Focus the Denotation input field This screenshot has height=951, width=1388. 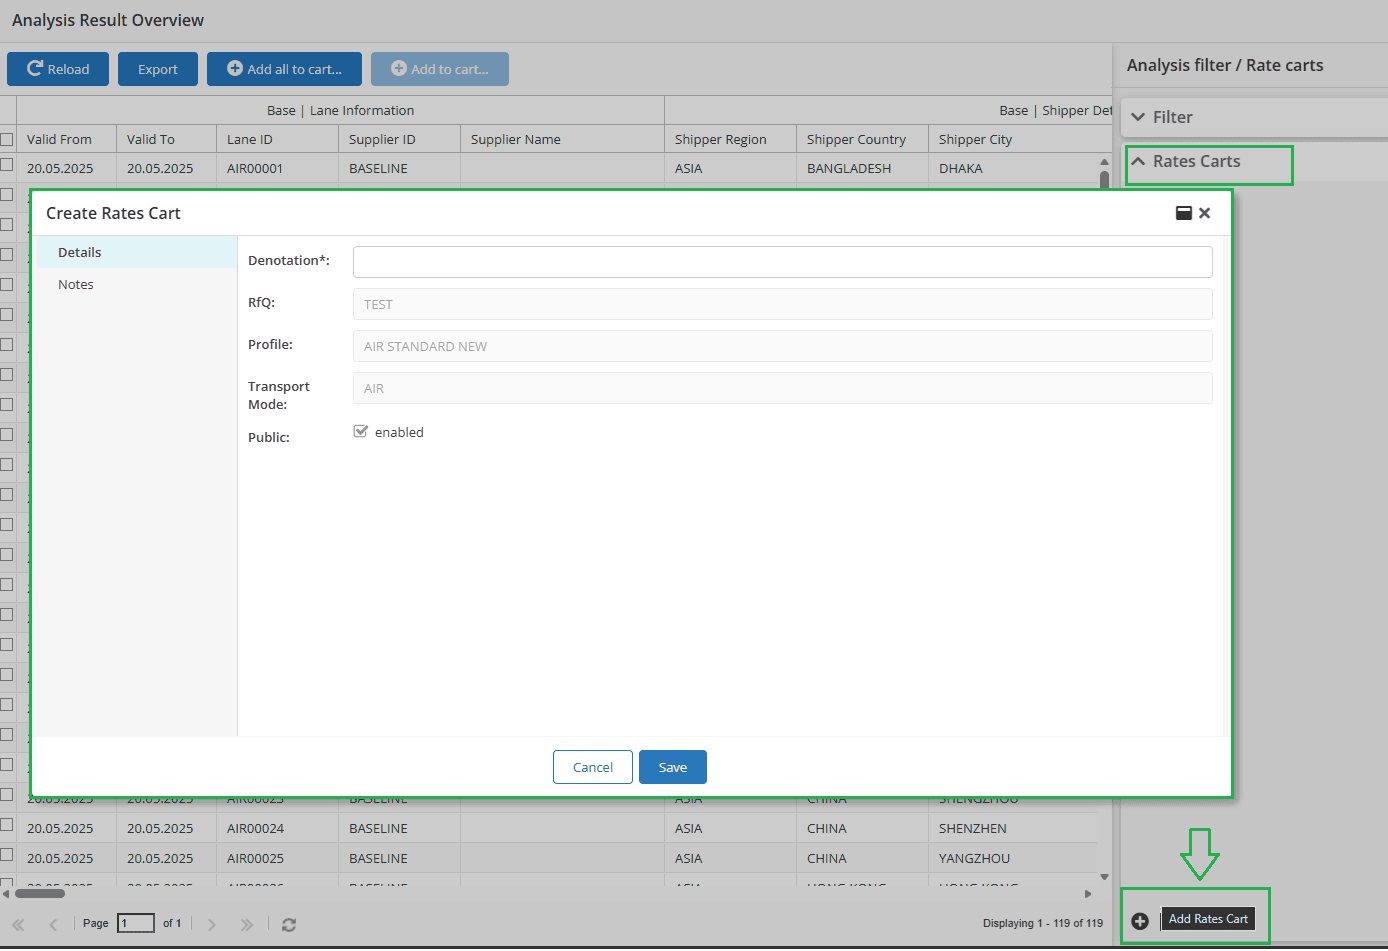click(783, 262)
